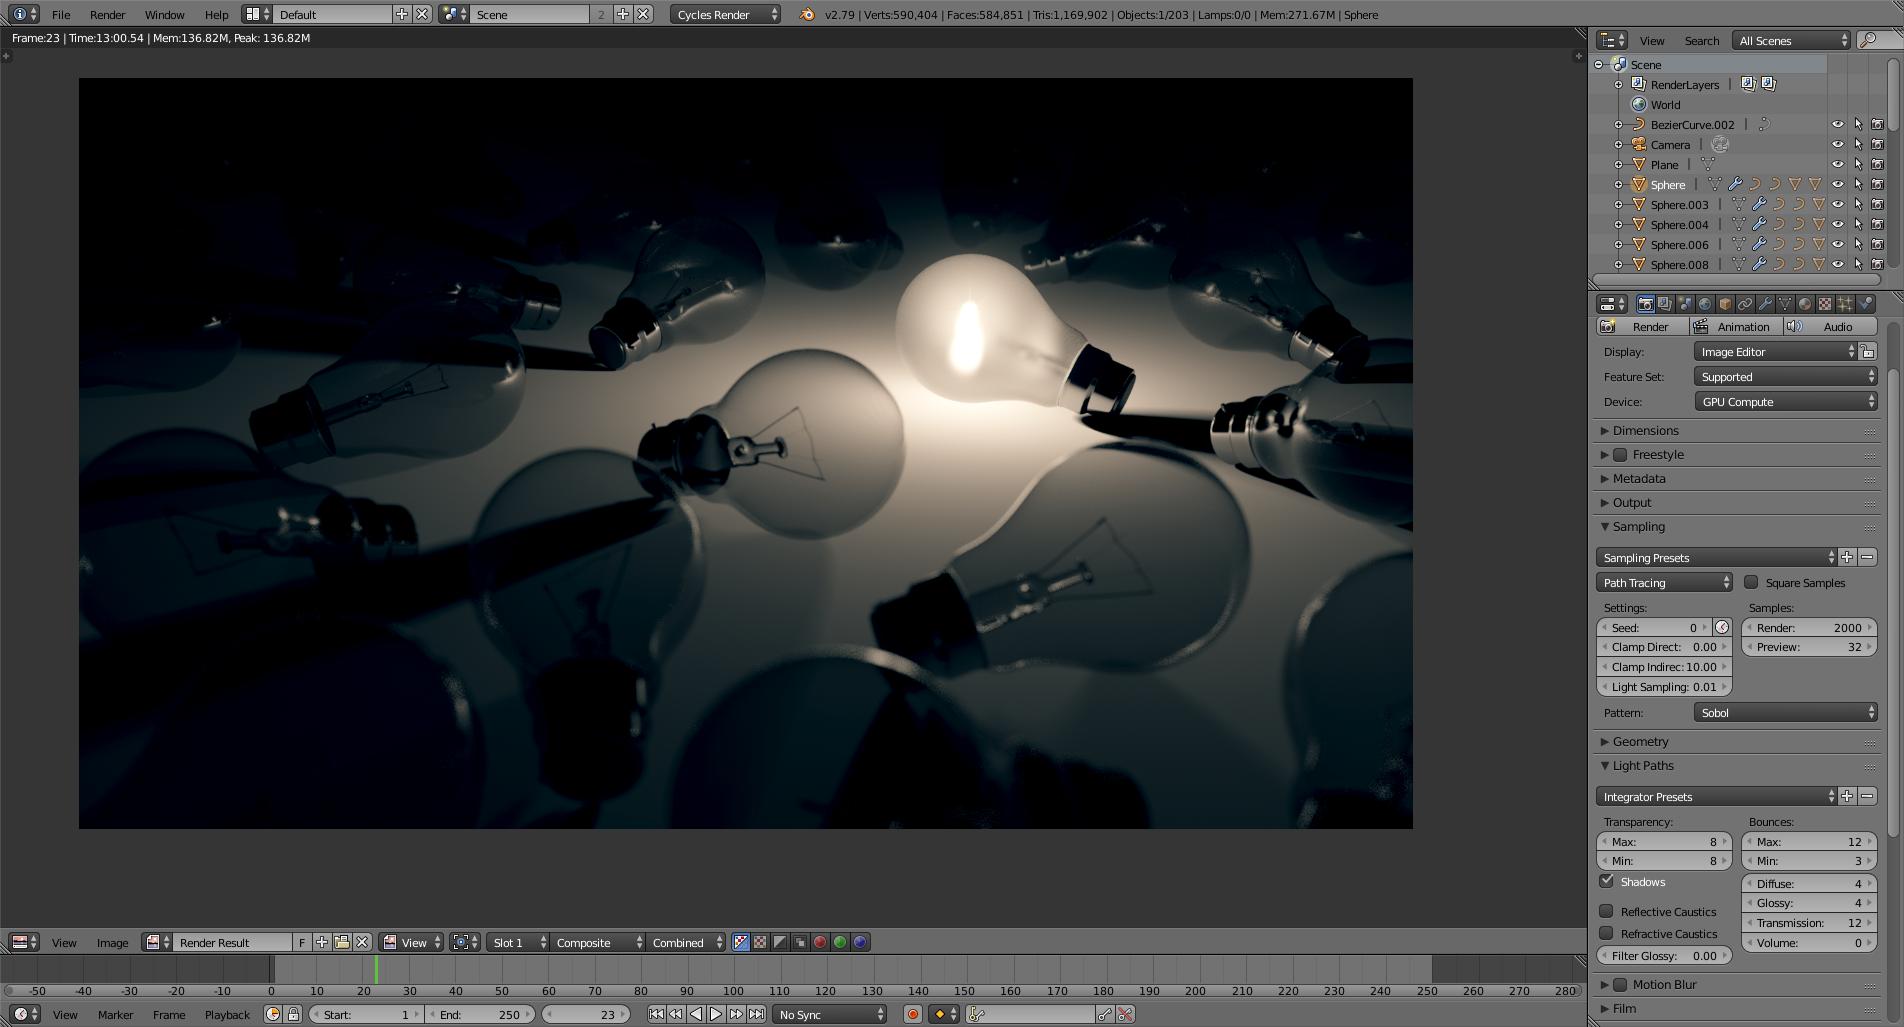Open the Render Layers properties tab
This screenshot has width=1904, height=1027.
point(1665,304)
